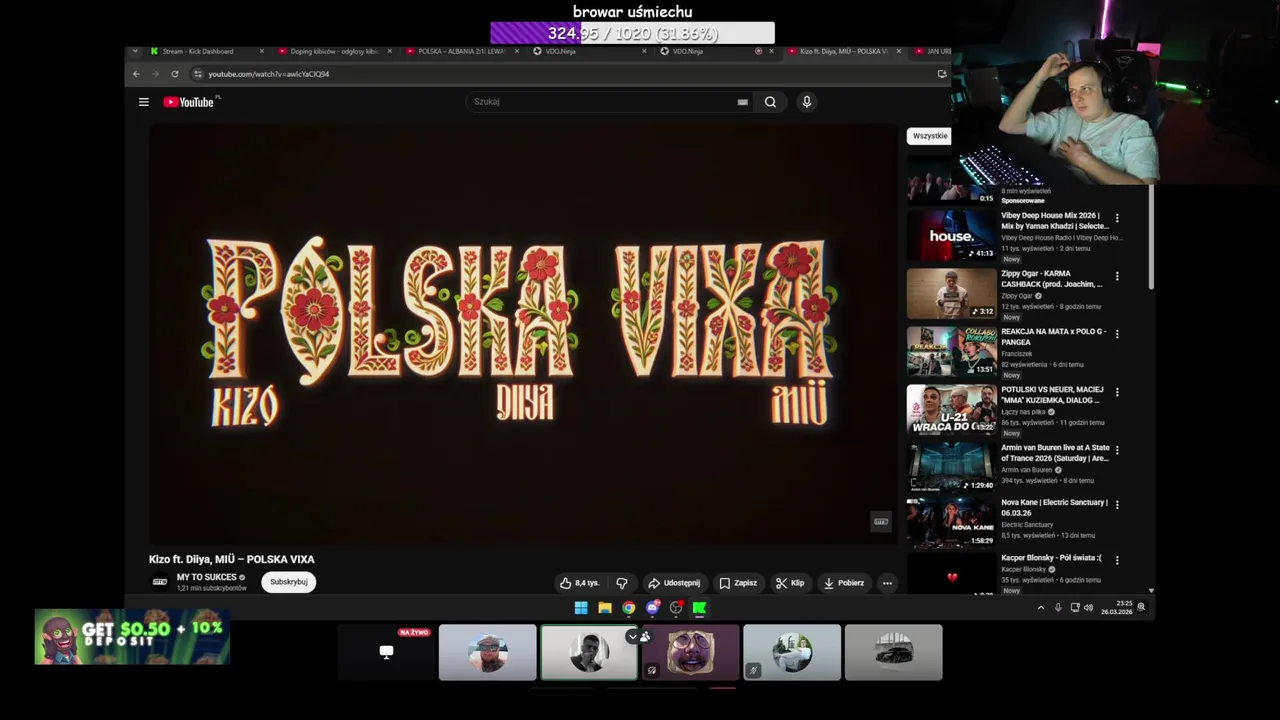The height and width of the screenshot is (720, 1280).
Task: Like the video with thumbs up 8,4 tys.
Action: click(x=579, y=583)
